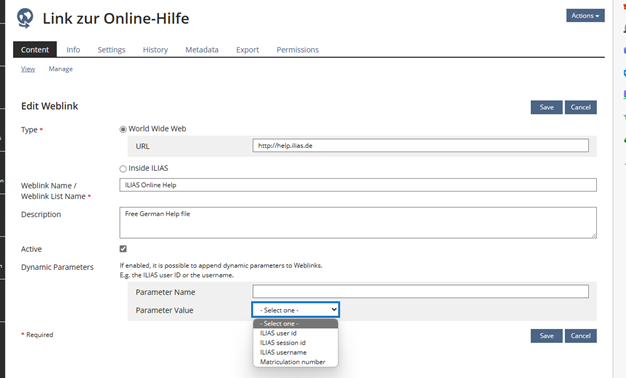Focus the Parameter Name text field

click(x=420, y=291)
